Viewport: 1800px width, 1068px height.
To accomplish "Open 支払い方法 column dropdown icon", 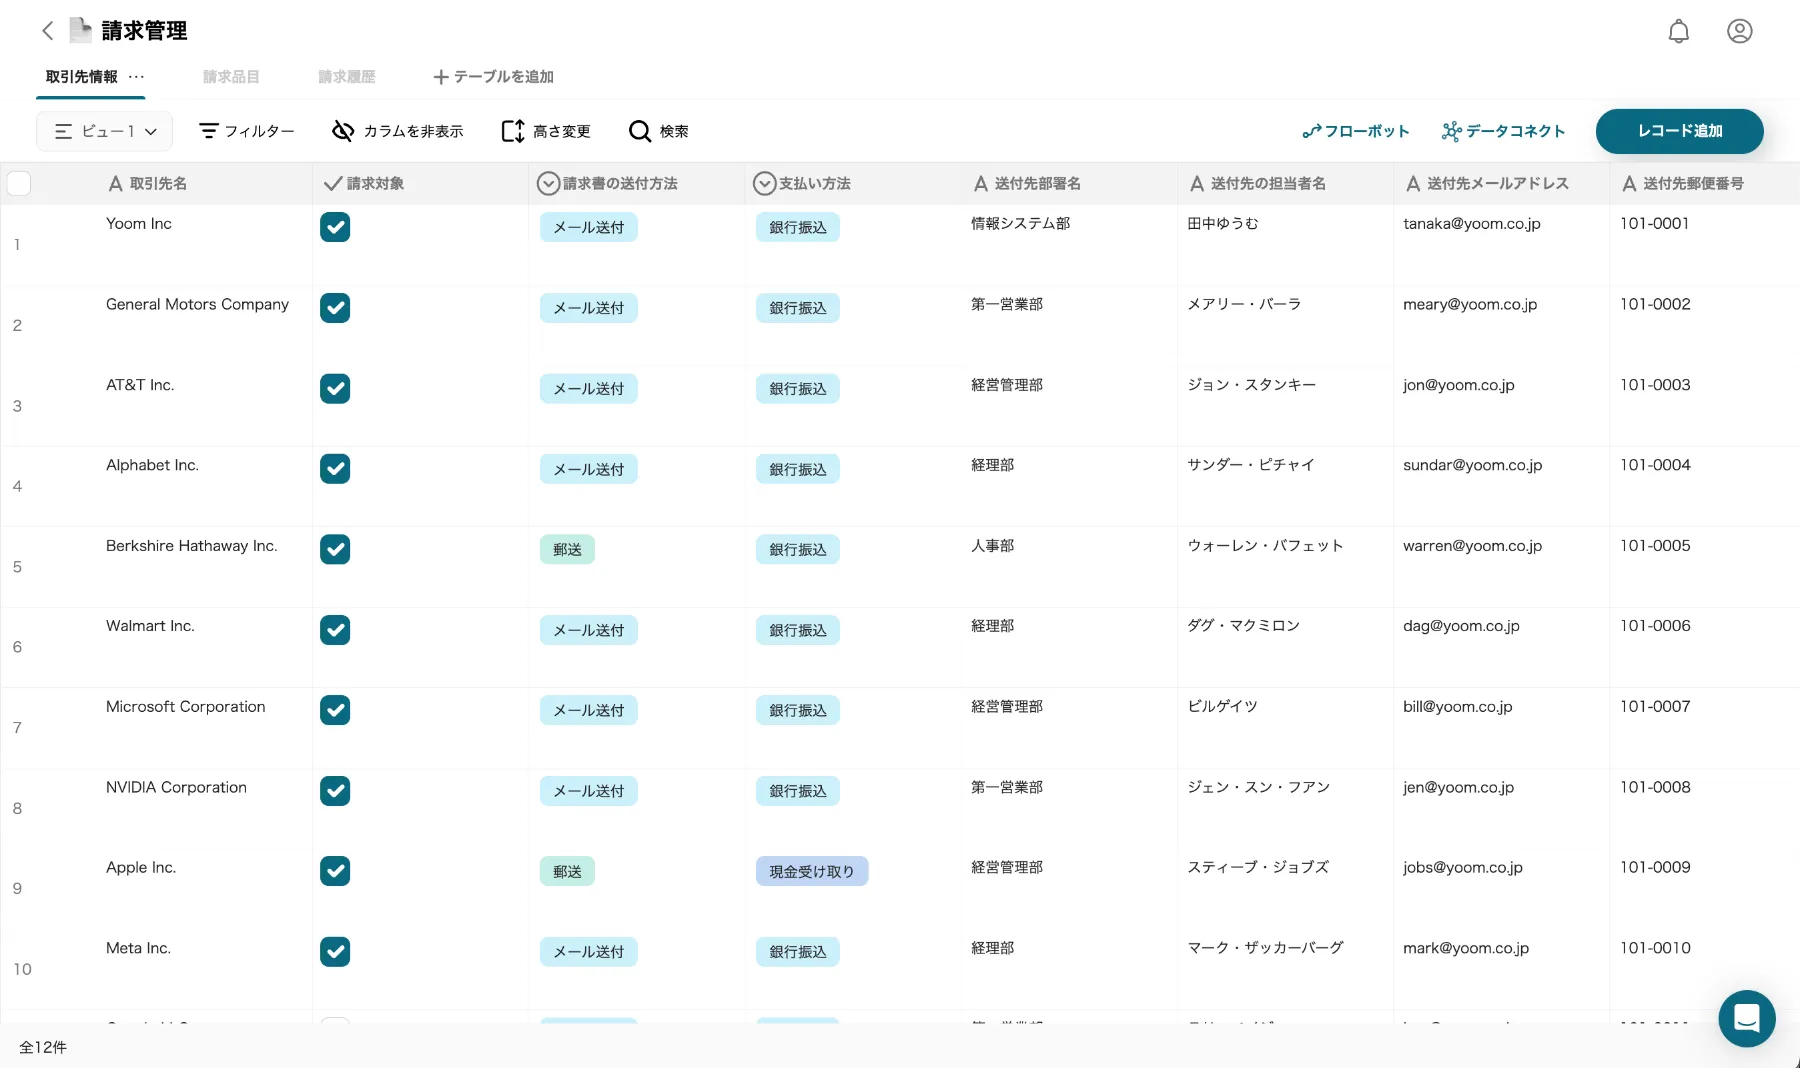I will tap(764, 183).
